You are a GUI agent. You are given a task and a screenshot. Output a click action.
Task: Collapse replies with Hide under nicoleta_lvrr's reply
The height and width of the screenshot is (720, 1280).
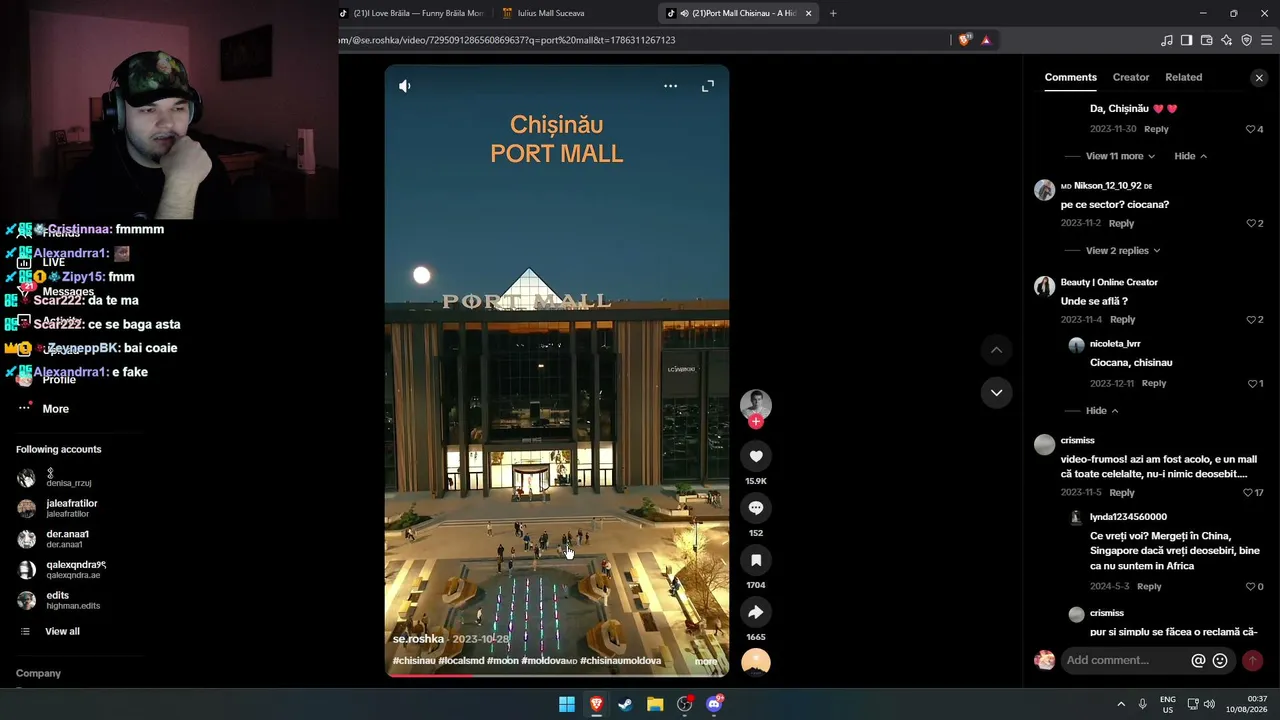[1102, 410]
